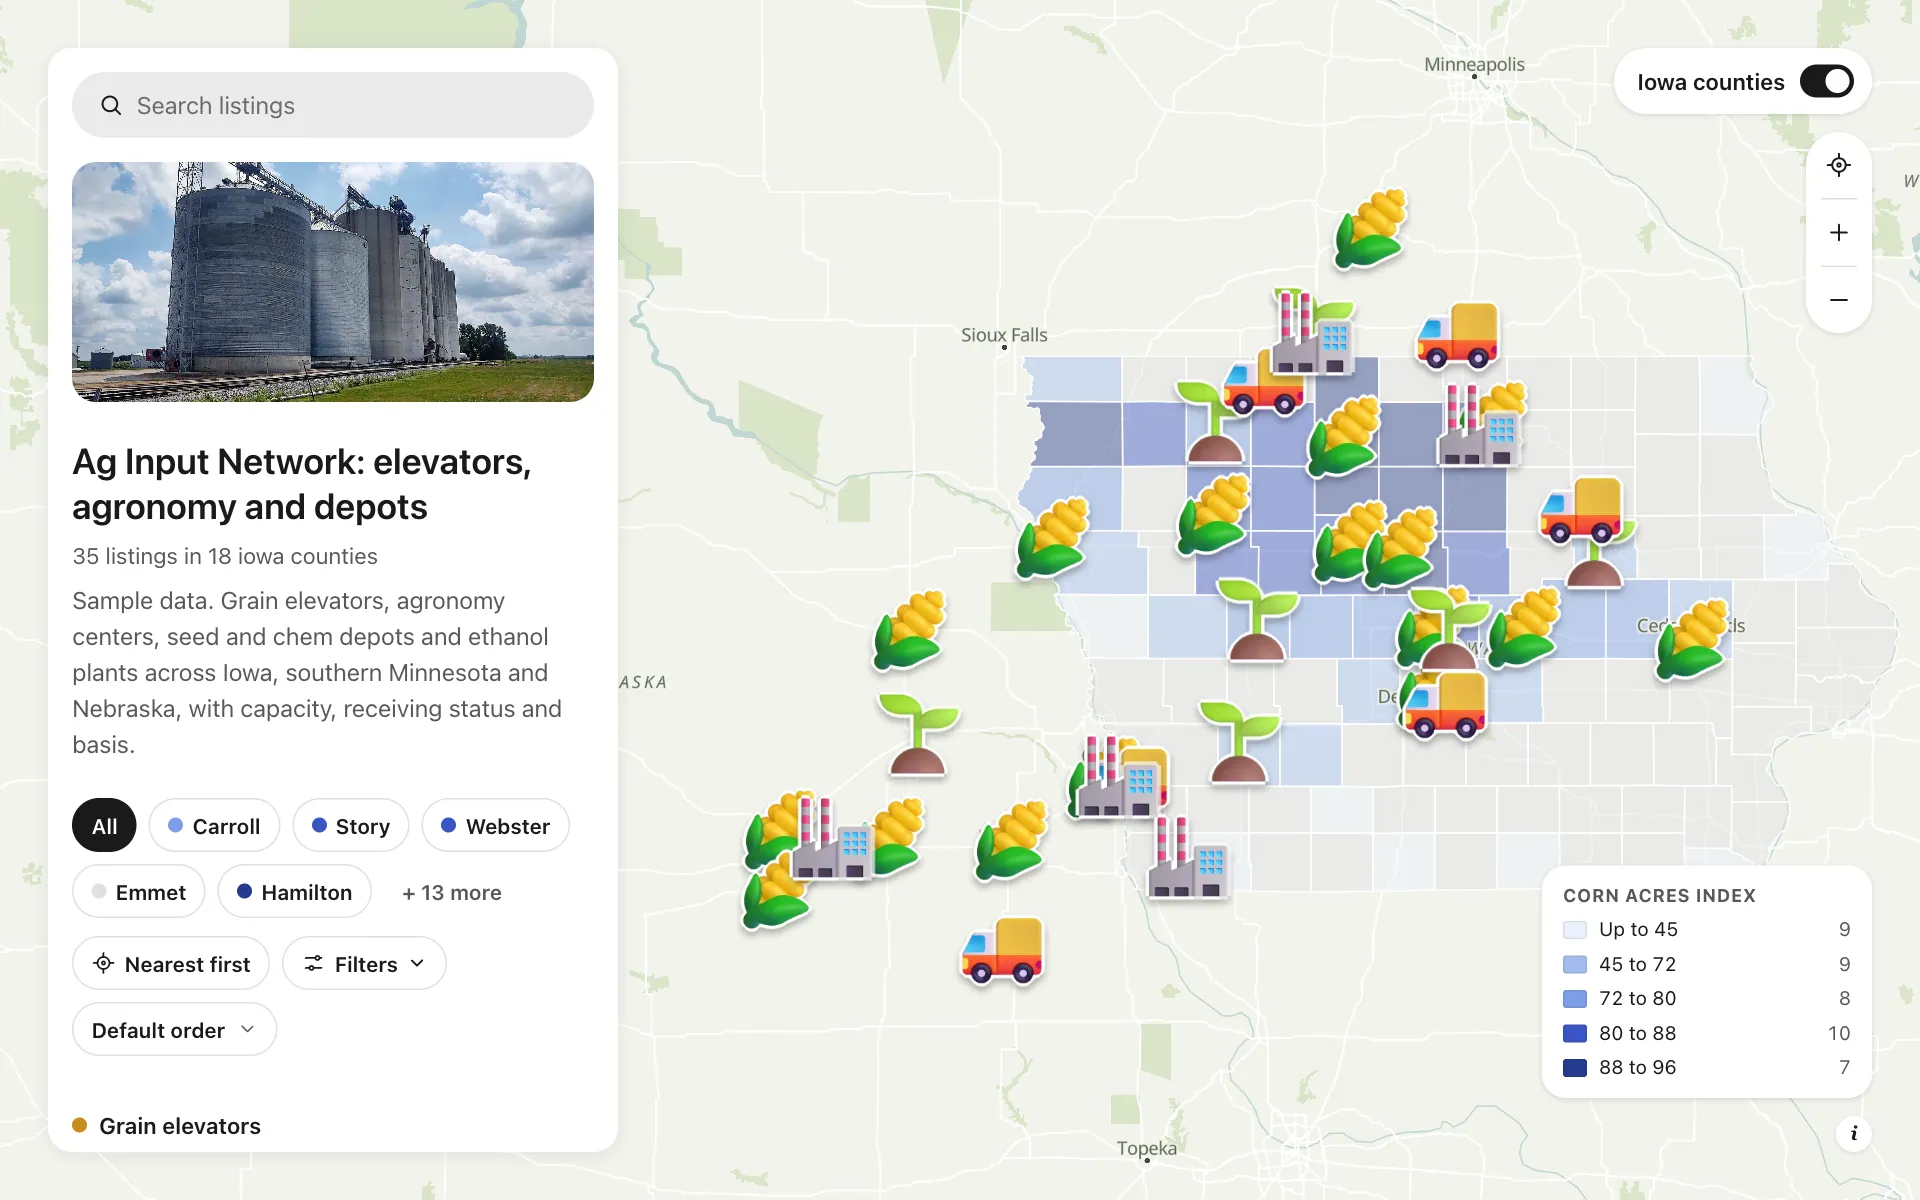Click the Up to 45 legend swatch
Screen dimensions: 1920x1200
[x=1575, y=930]
